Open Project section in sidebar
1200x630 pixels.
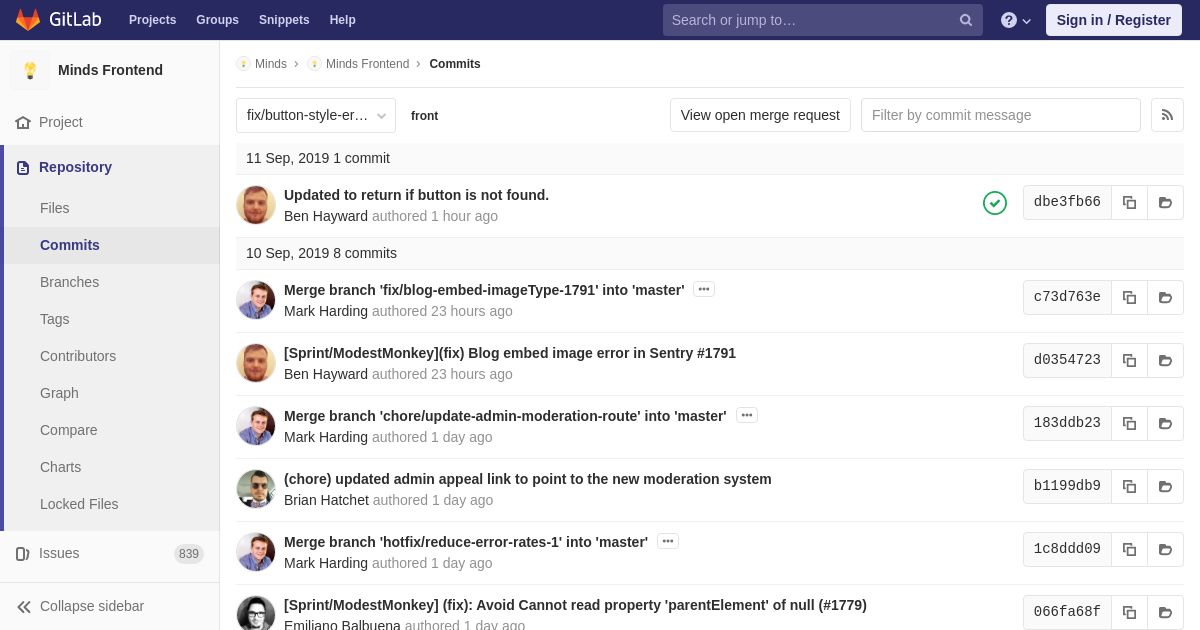click(61, 122)
